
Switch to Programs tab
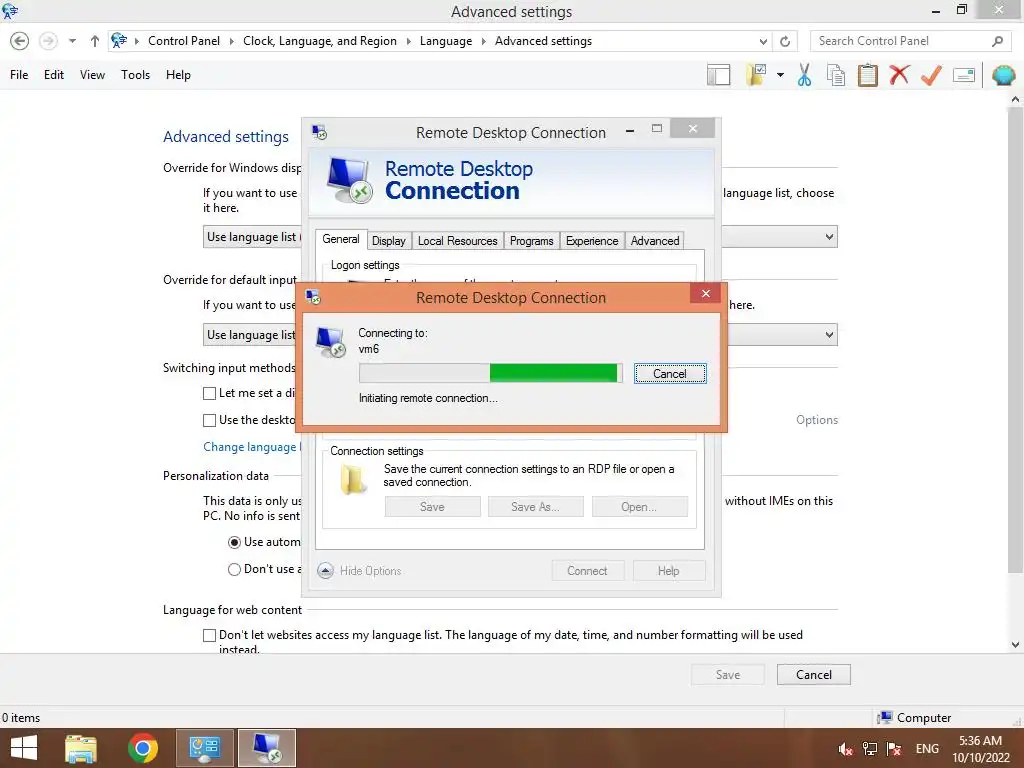click(x=532, y=241)
